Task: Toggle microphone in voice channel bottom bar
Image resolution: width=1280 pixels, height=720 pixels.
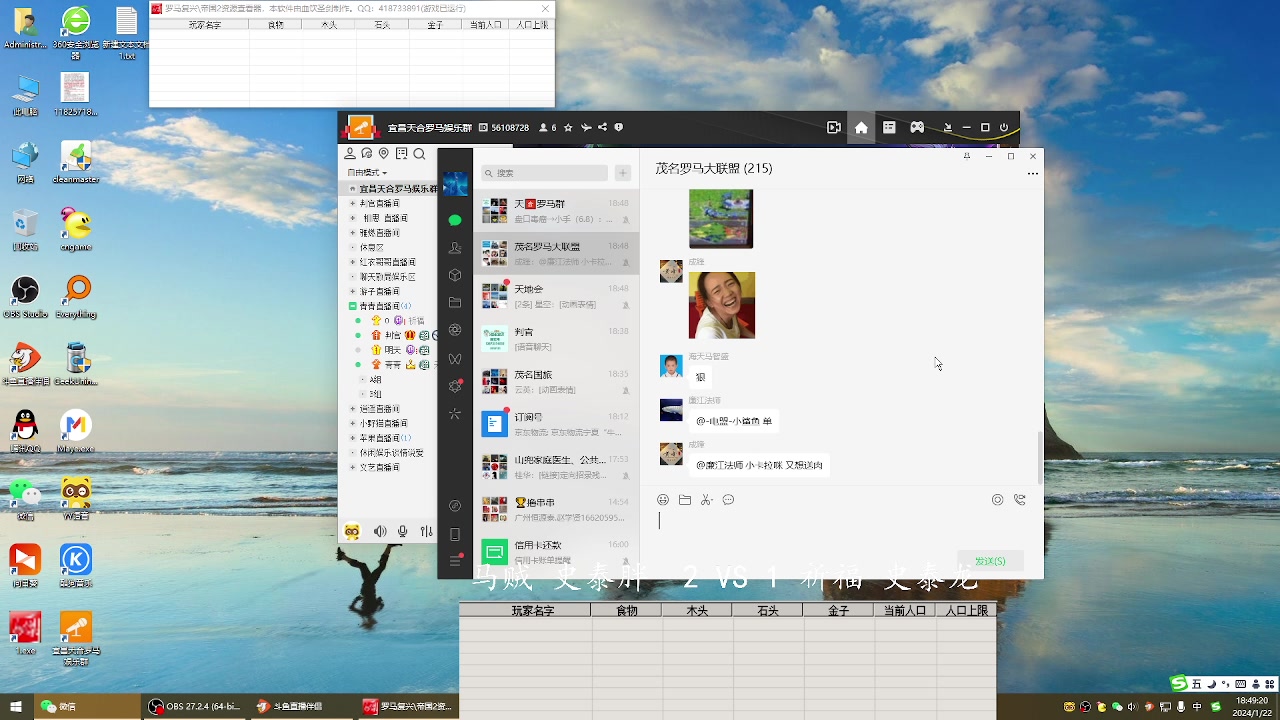Action: point(403,532)
